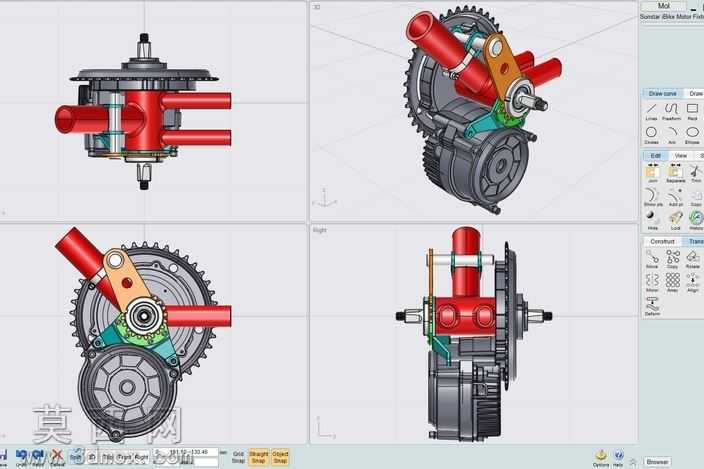Click the Redo icon
Viewport: 704px width, 469px height.
[x=39, y=458]
